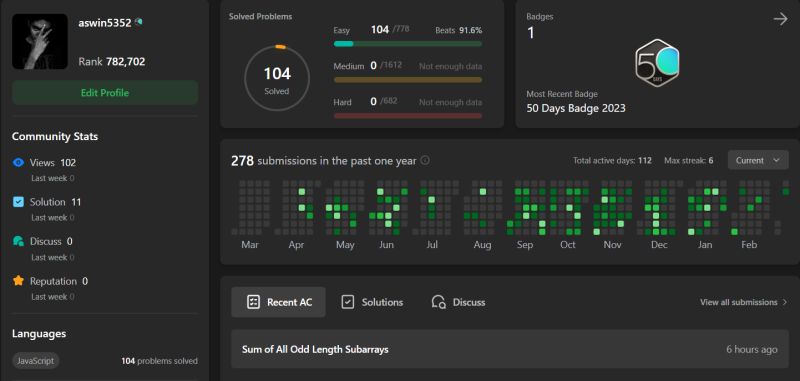The height and width of the screenshot is (381, 800).
Task: Switch to the Discuss tab
Action: click(458, 302)
